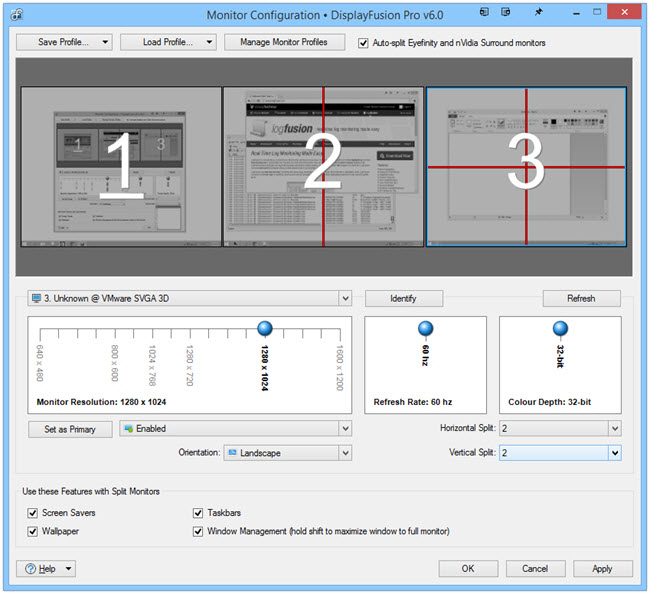Image resolution: width=650 pixels, height=594 pixels.
Task: Click the Cancel button
Action: click(535, 568)
